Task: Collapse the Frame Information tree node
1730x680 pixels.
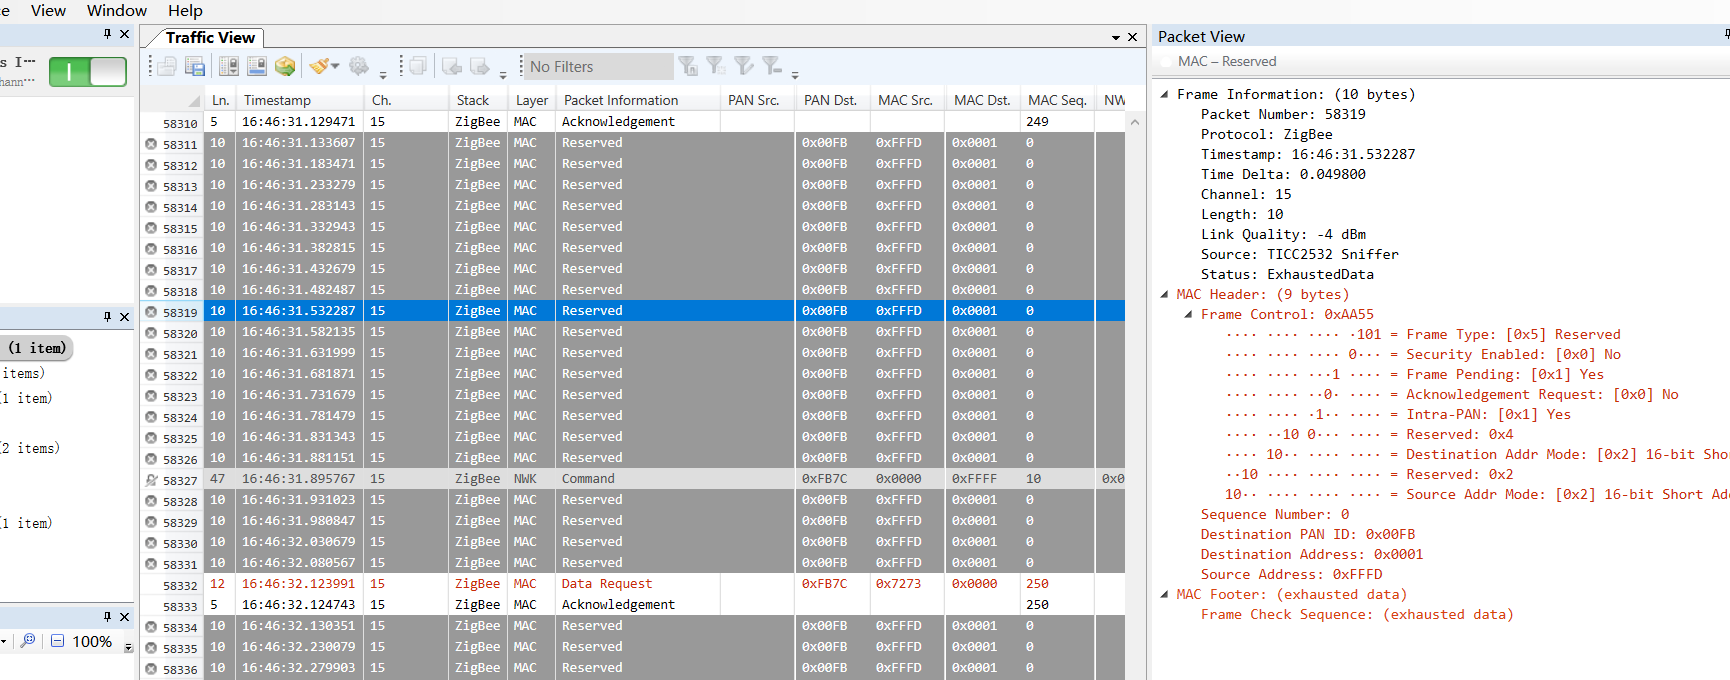Action: 1164,95
